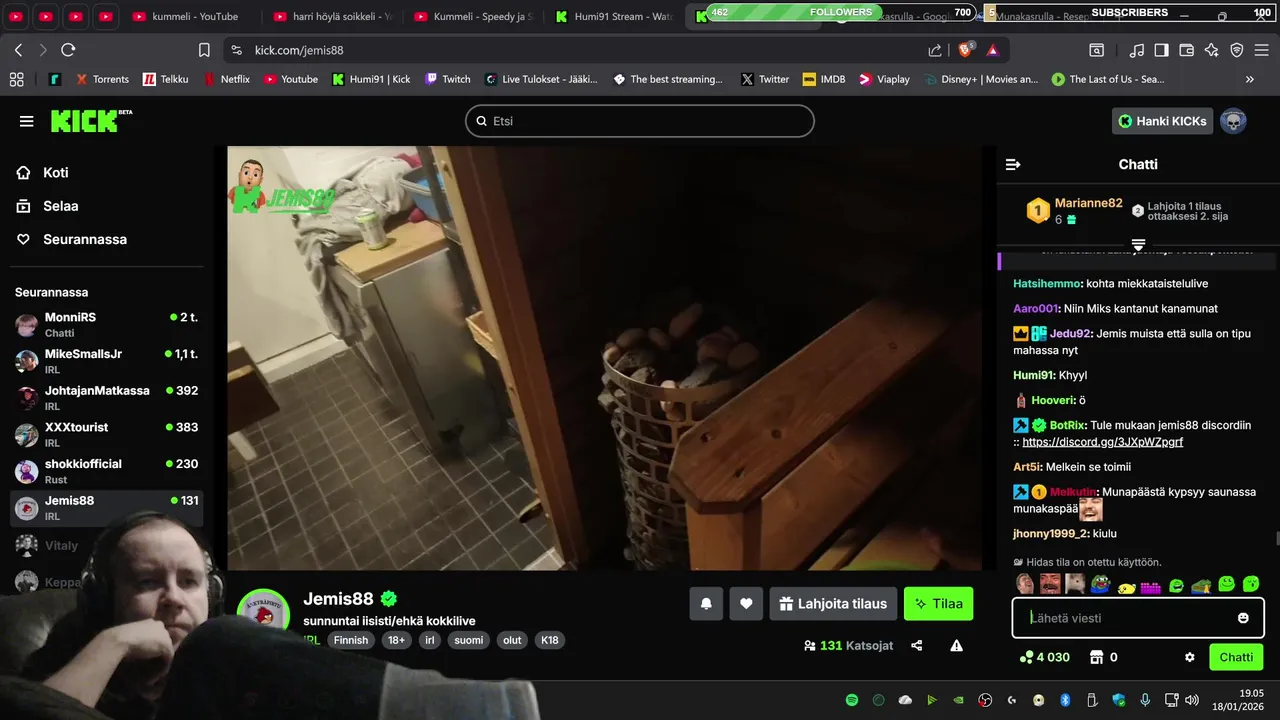Image resolution: width=1280 pixels, height=720 pixels.
Task: Click the browser address bar kick.com/jemis88
Action: pos(299,50)
